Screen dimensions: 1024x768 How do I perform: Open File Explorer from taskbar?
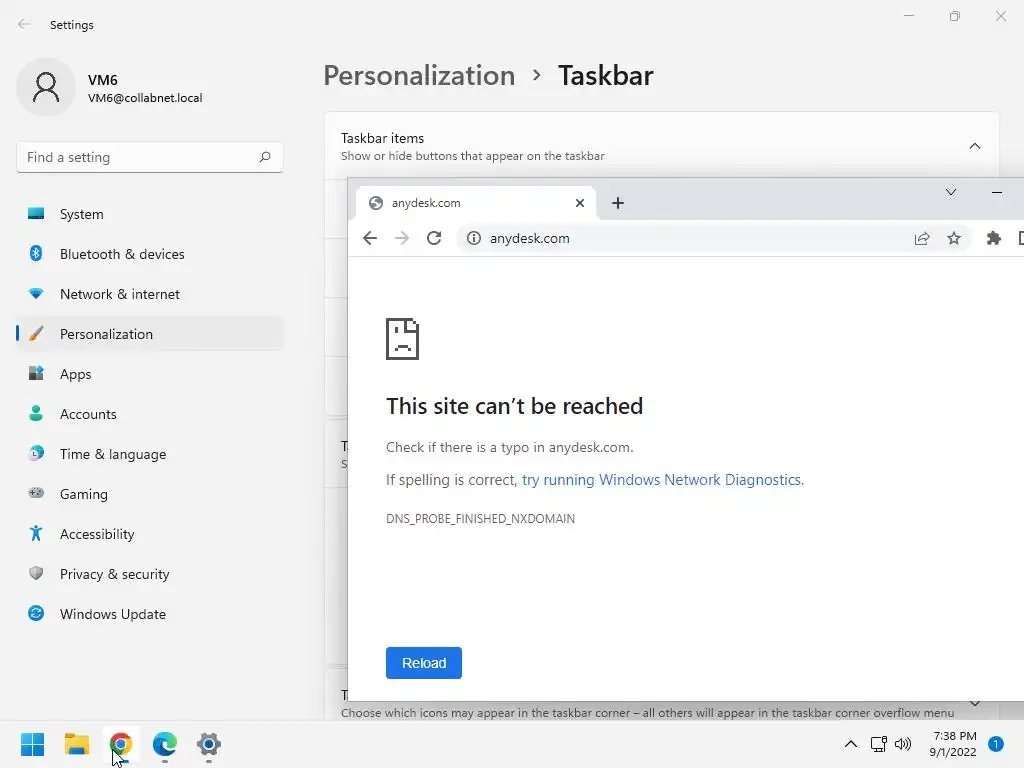tap(77, 744)
